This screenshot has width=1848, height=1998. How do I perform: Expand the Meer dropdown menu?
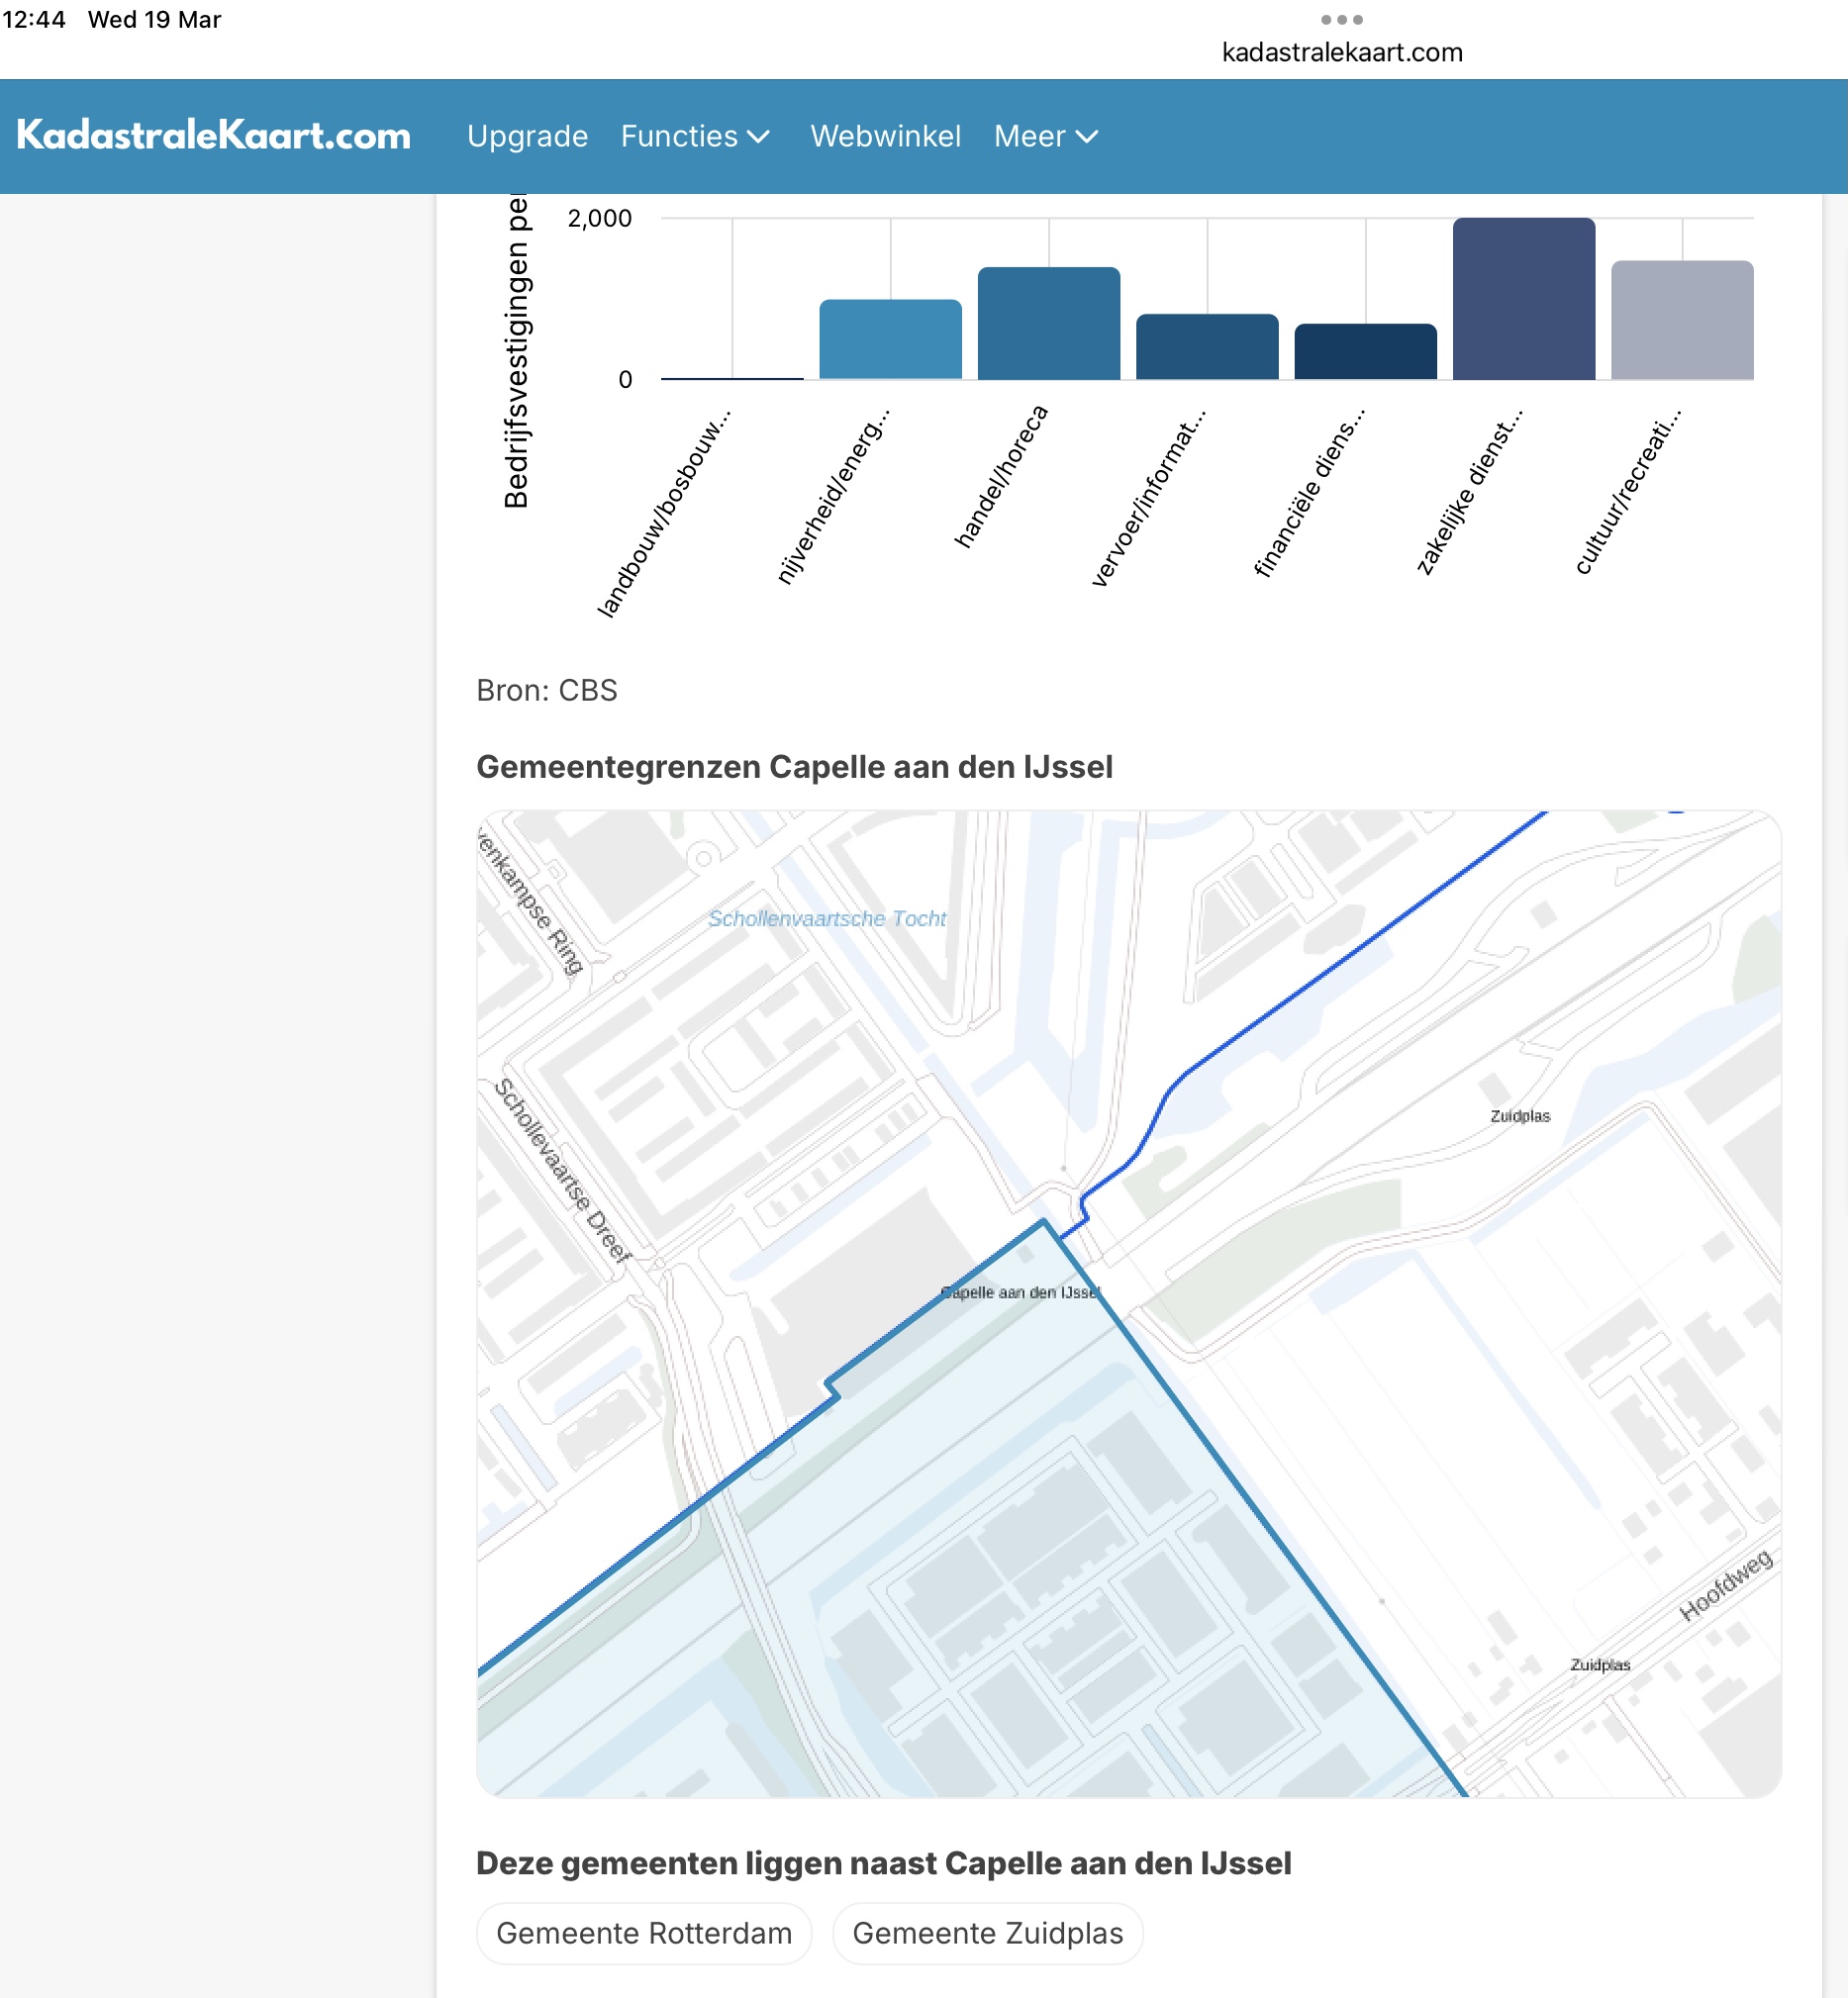(x=1045, y=136)
